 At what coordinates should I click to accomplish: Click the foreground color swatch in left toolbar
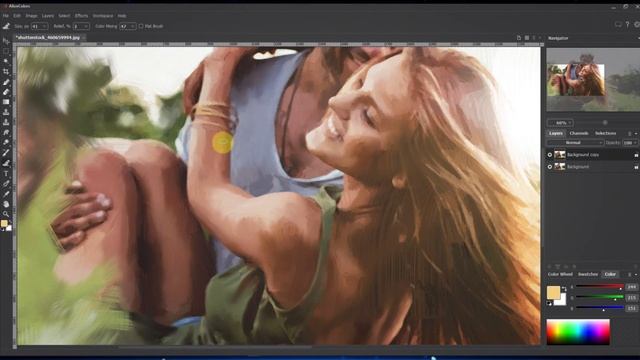coord(4,223)
